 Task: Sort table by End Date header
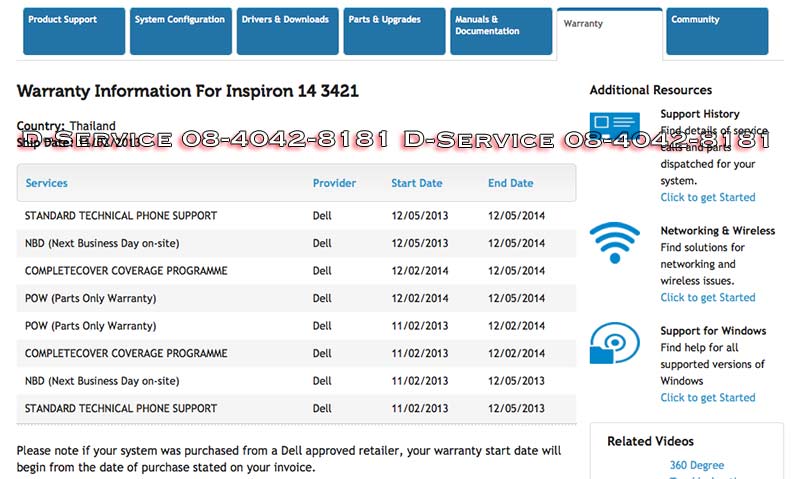pyautogui.click(x=510, y=183)
